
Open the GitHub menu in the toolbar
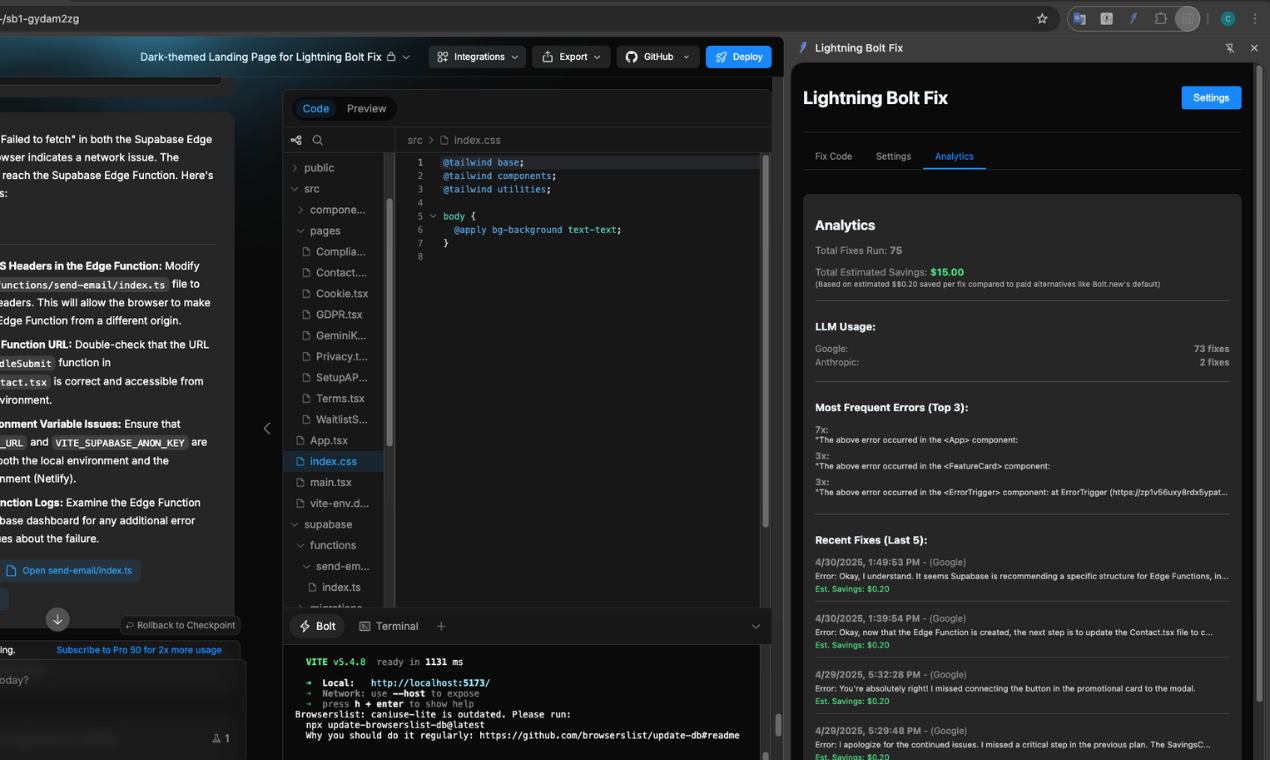coord(657,57)
